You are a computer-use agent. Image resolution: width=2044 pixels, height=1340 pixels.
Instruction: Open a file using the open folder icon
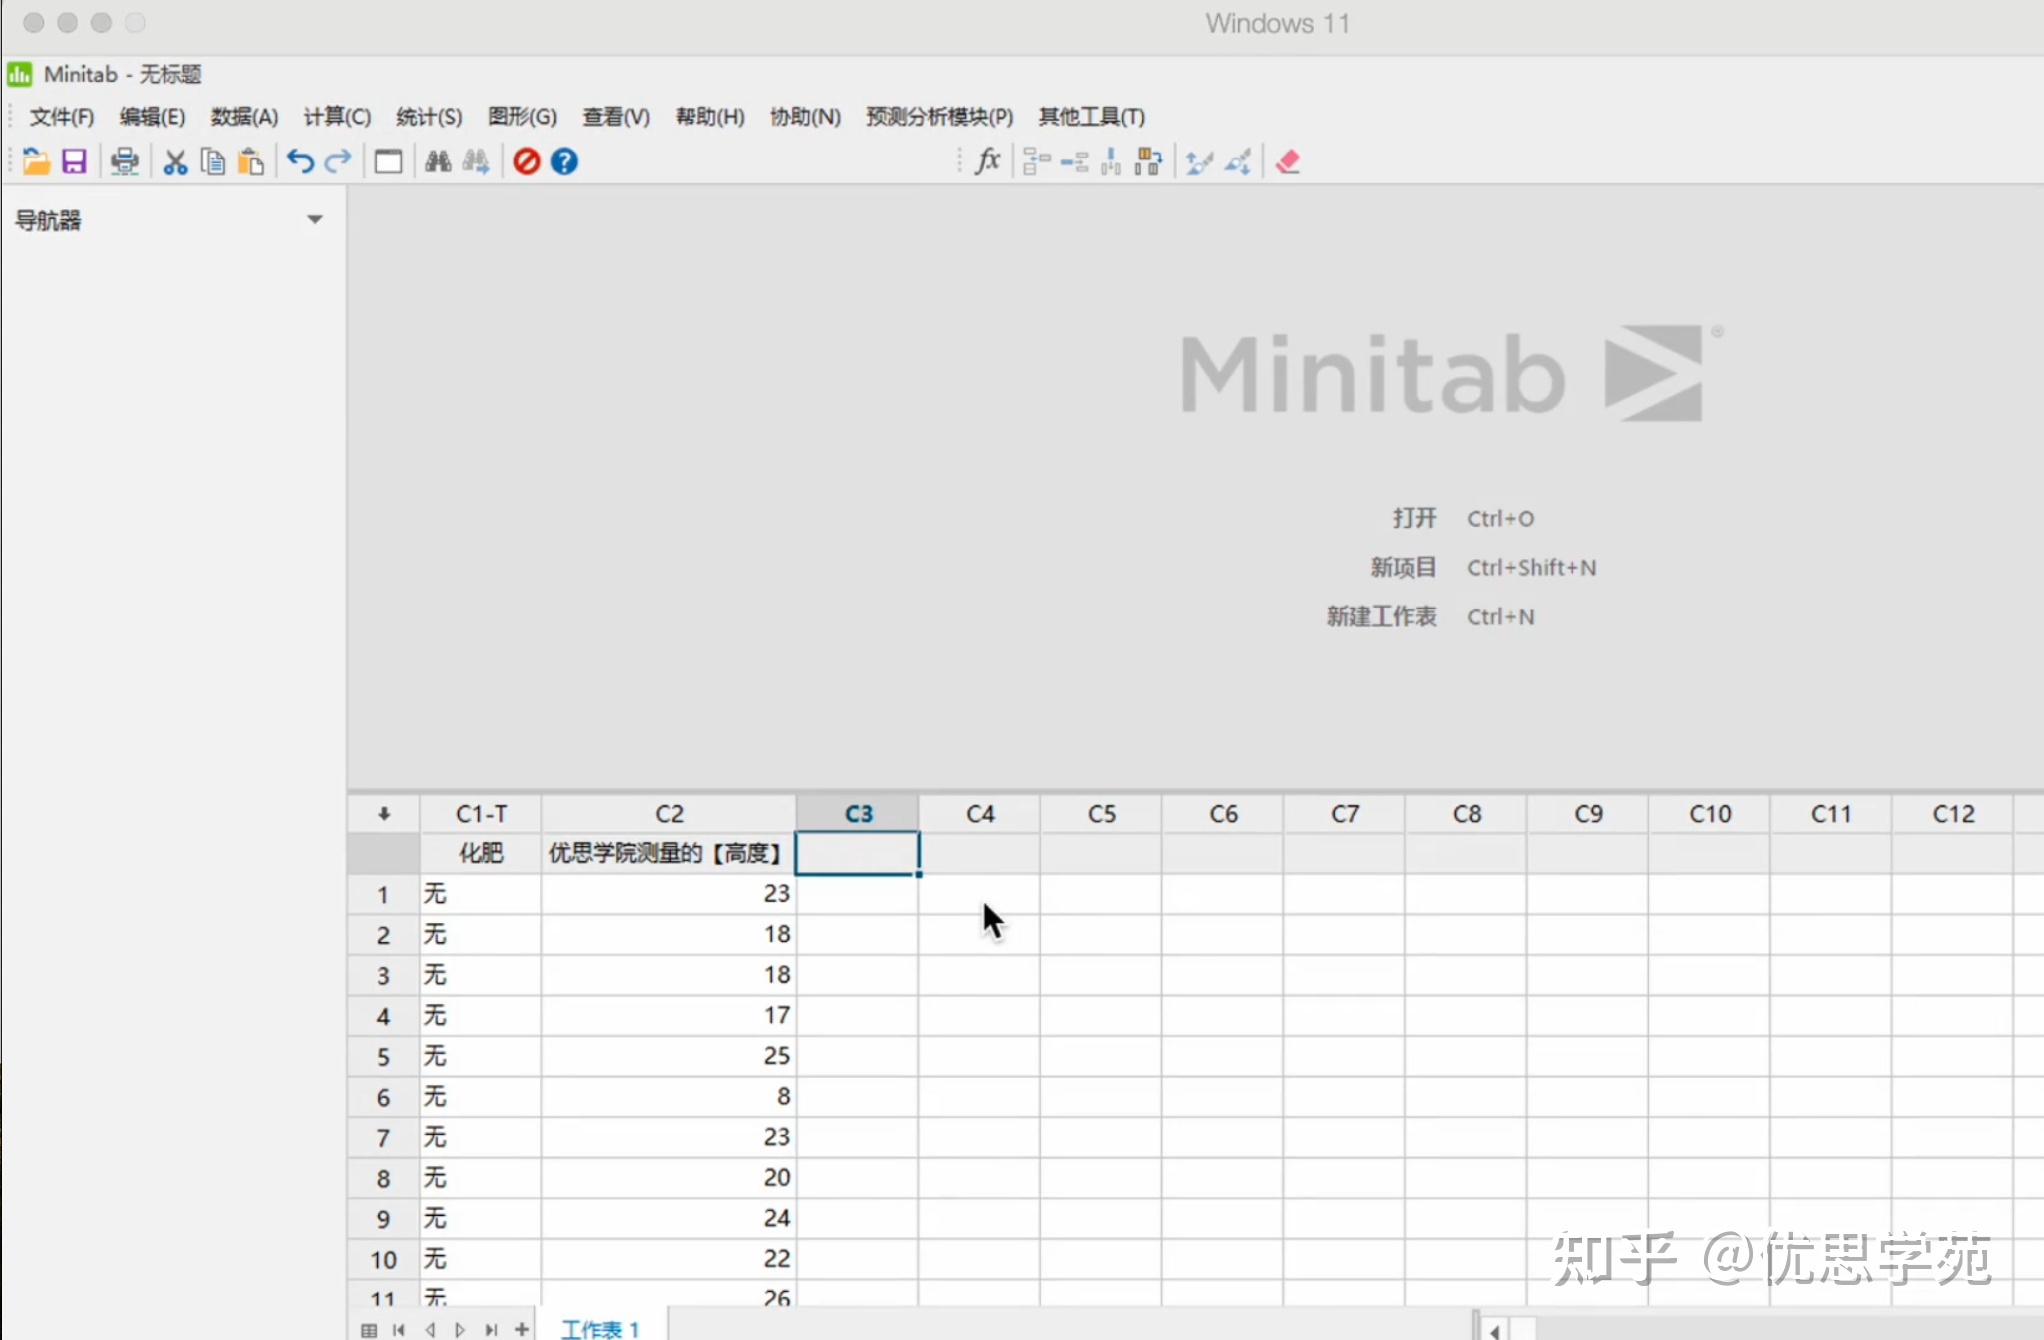(36, 161)
